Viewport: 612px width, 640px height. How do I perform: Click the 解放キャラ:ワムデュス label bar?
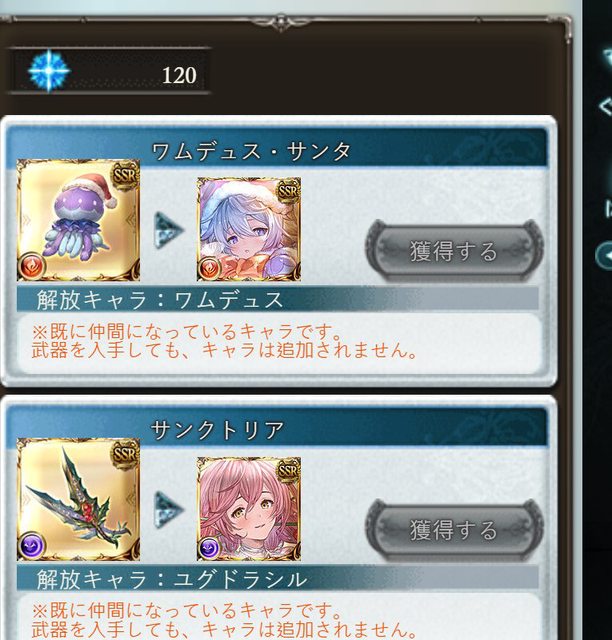pyautogui.click(x=277, y=299)
